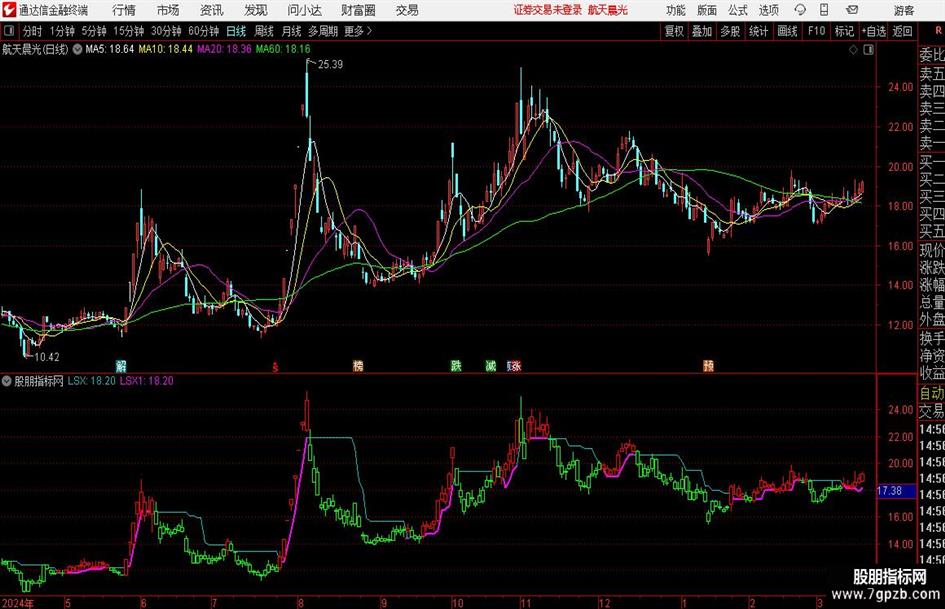
Task: Open the 问小达 menu
Action: tap(304, 10)
